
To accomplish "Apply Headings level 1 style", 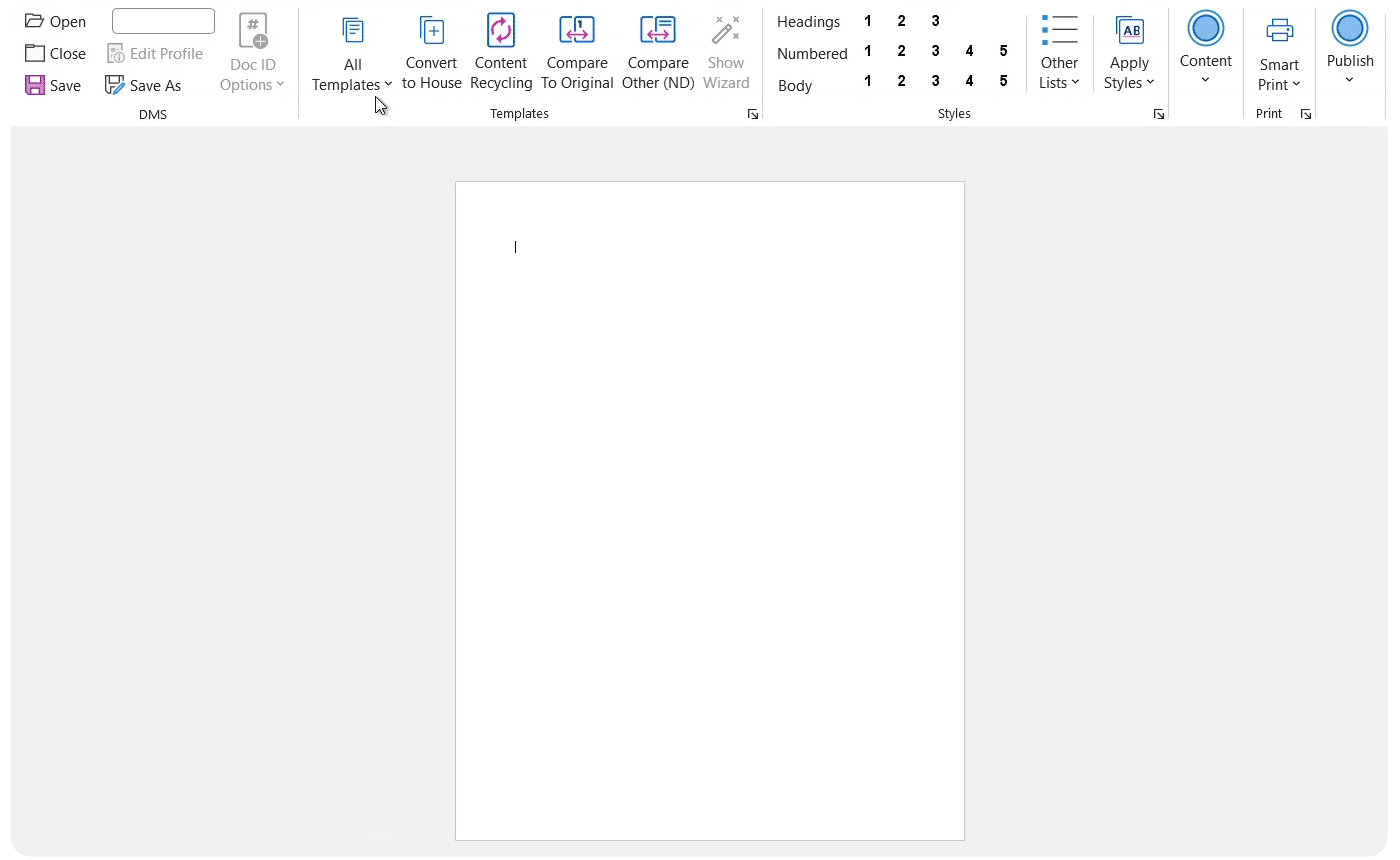I will (868, 21).
